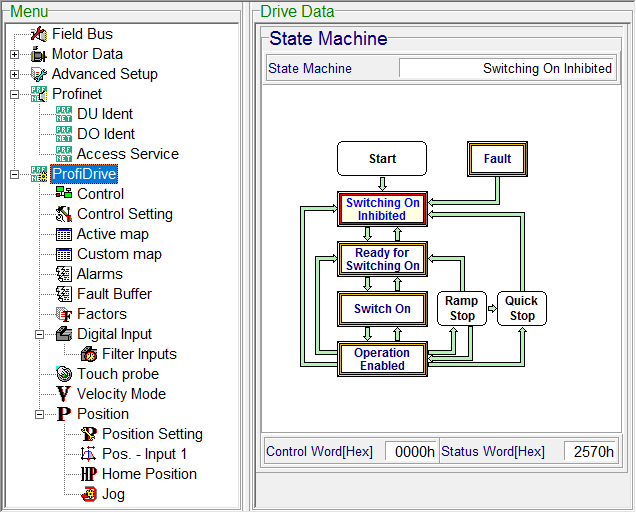Select the Alarms icon in tree
This screenshot has width=636, height=513.
tap(64, 274)
